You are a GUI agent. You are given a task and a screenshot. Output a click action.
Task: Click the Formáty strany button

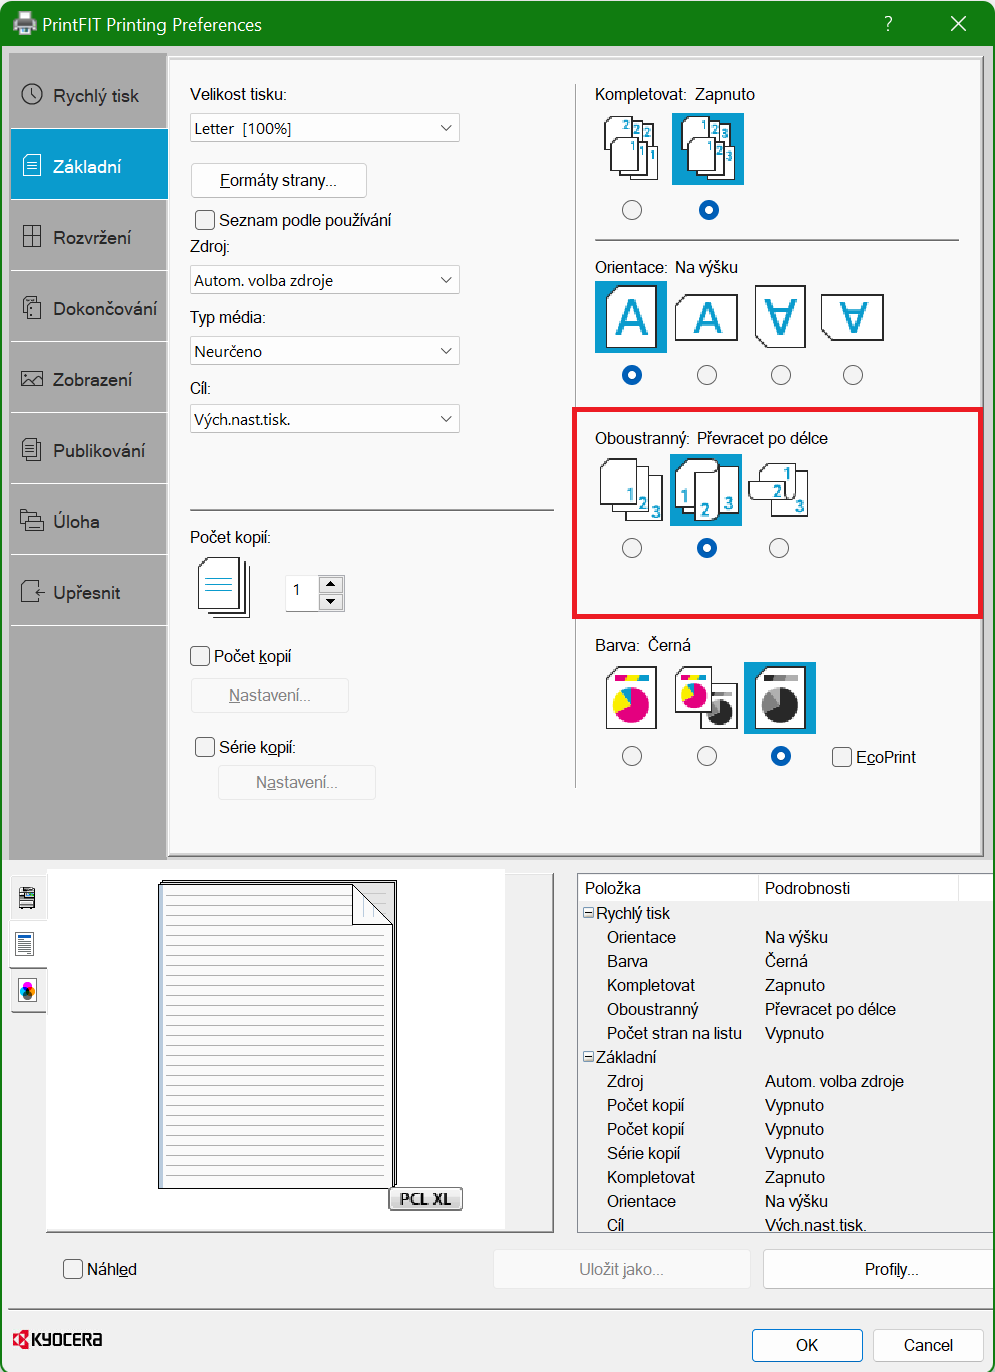(x=279, y=180)
